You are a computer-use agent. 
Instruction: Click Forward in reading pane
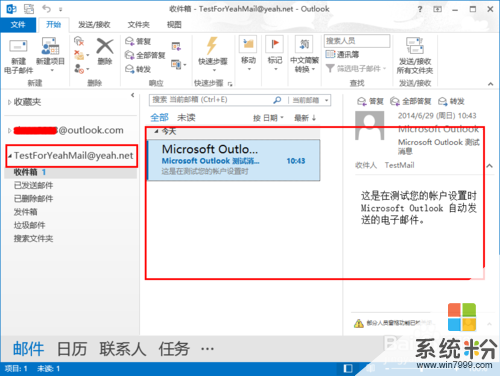(x=451, y=101)
